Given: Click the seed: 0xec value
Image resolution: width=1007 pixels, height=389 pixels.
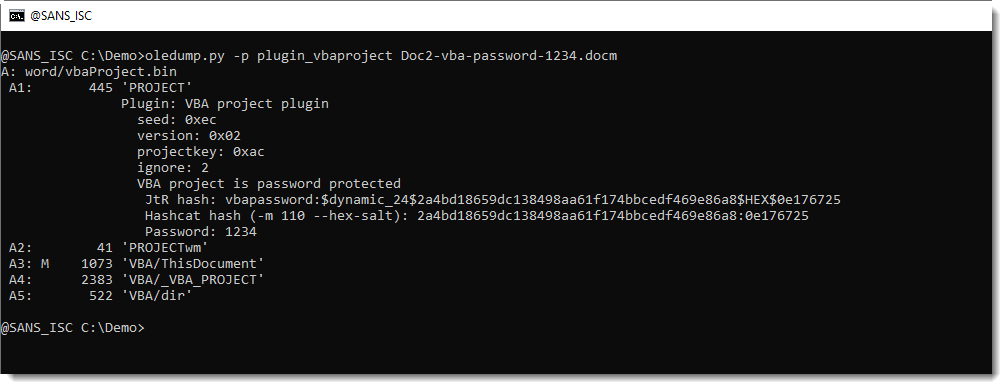Looking at the screenshot, I should point(177,120).
